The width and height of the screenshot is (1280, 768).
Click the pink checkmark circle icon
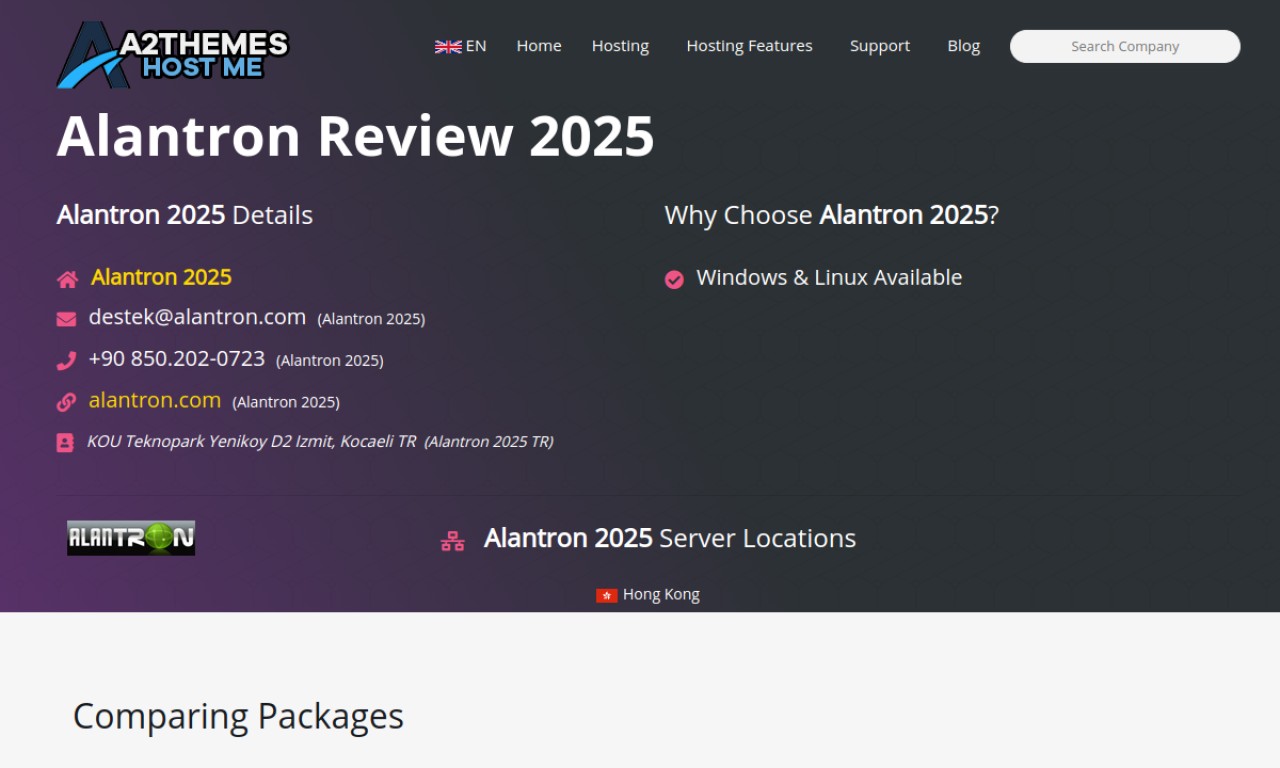pyautogui.click(x=674, y=279)
